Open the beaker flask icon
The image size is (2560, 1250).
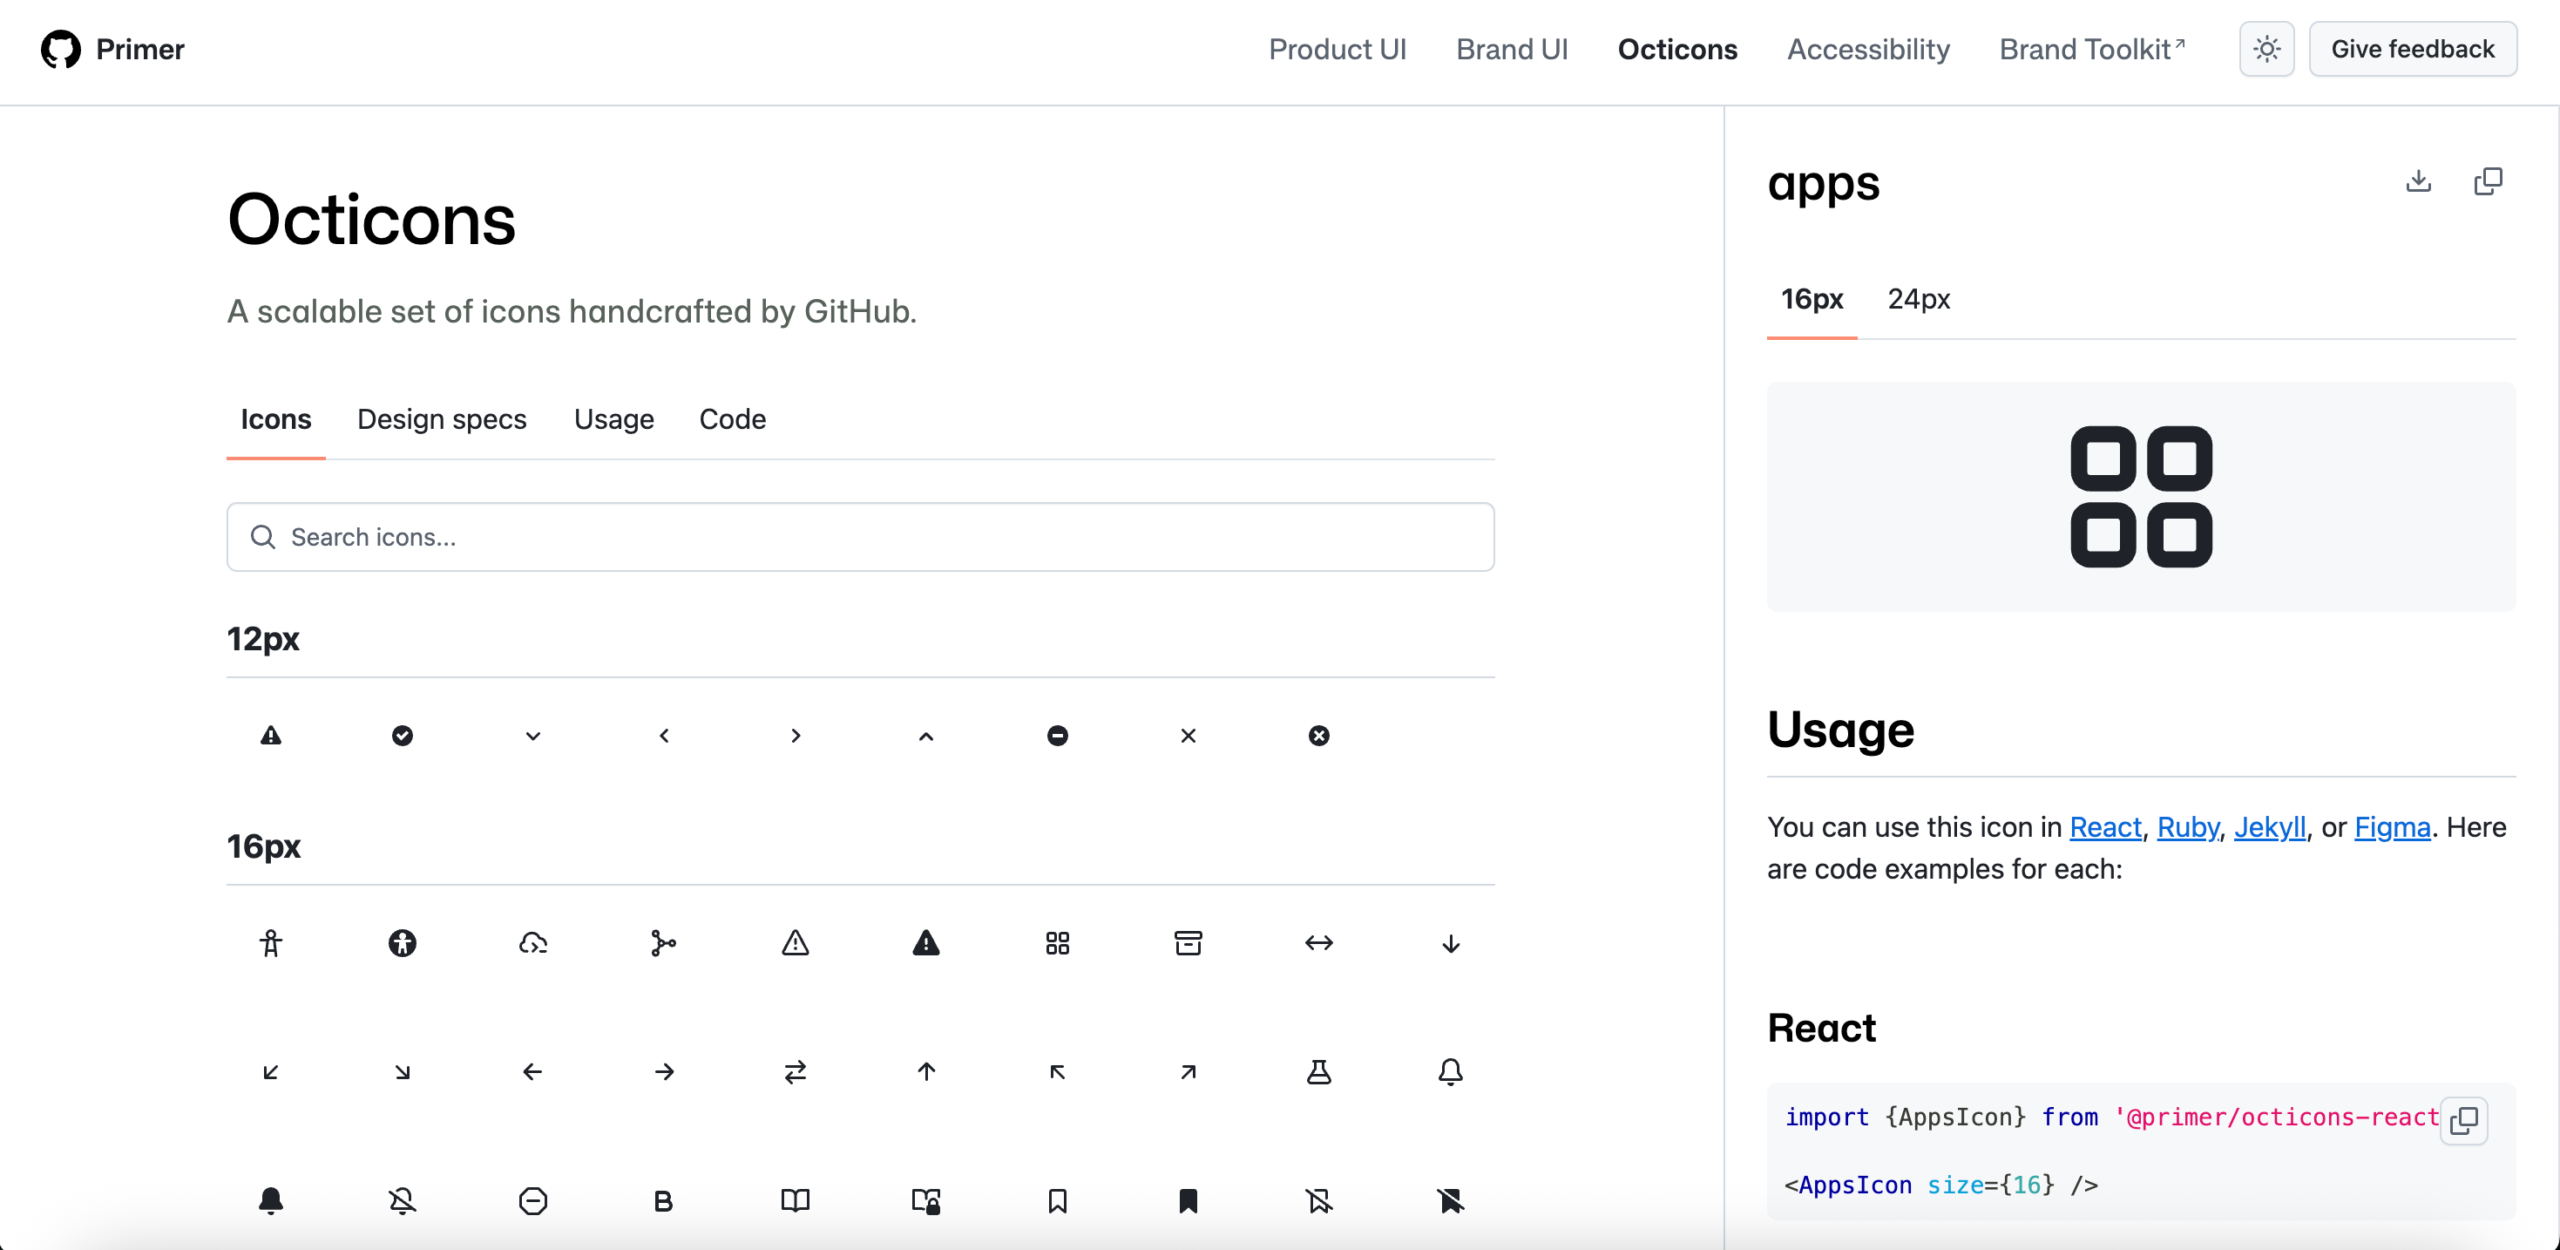(1319, 1072)
